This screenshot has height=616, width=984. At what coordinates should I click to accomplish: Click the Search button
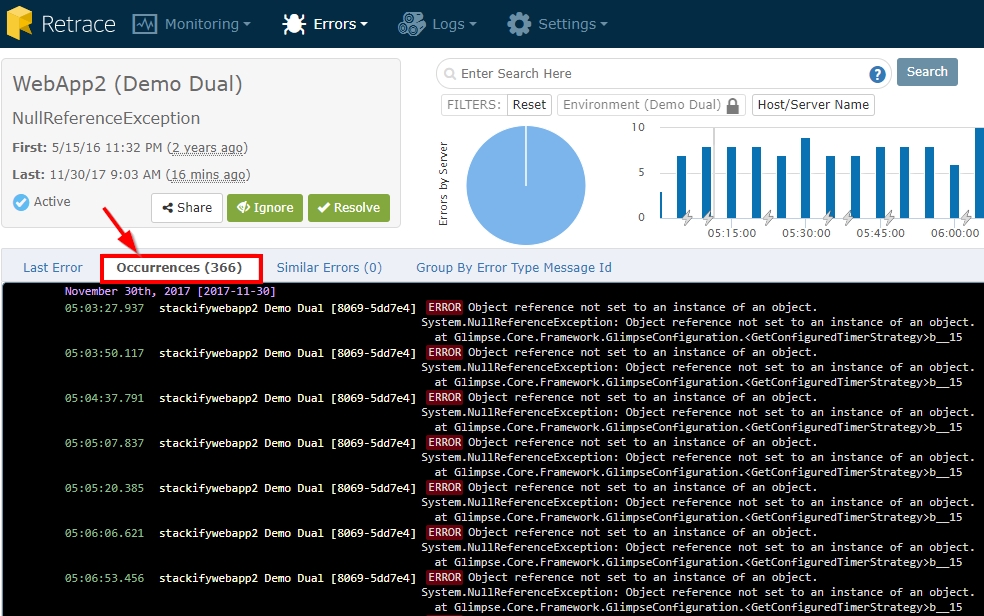click(927, 72)
